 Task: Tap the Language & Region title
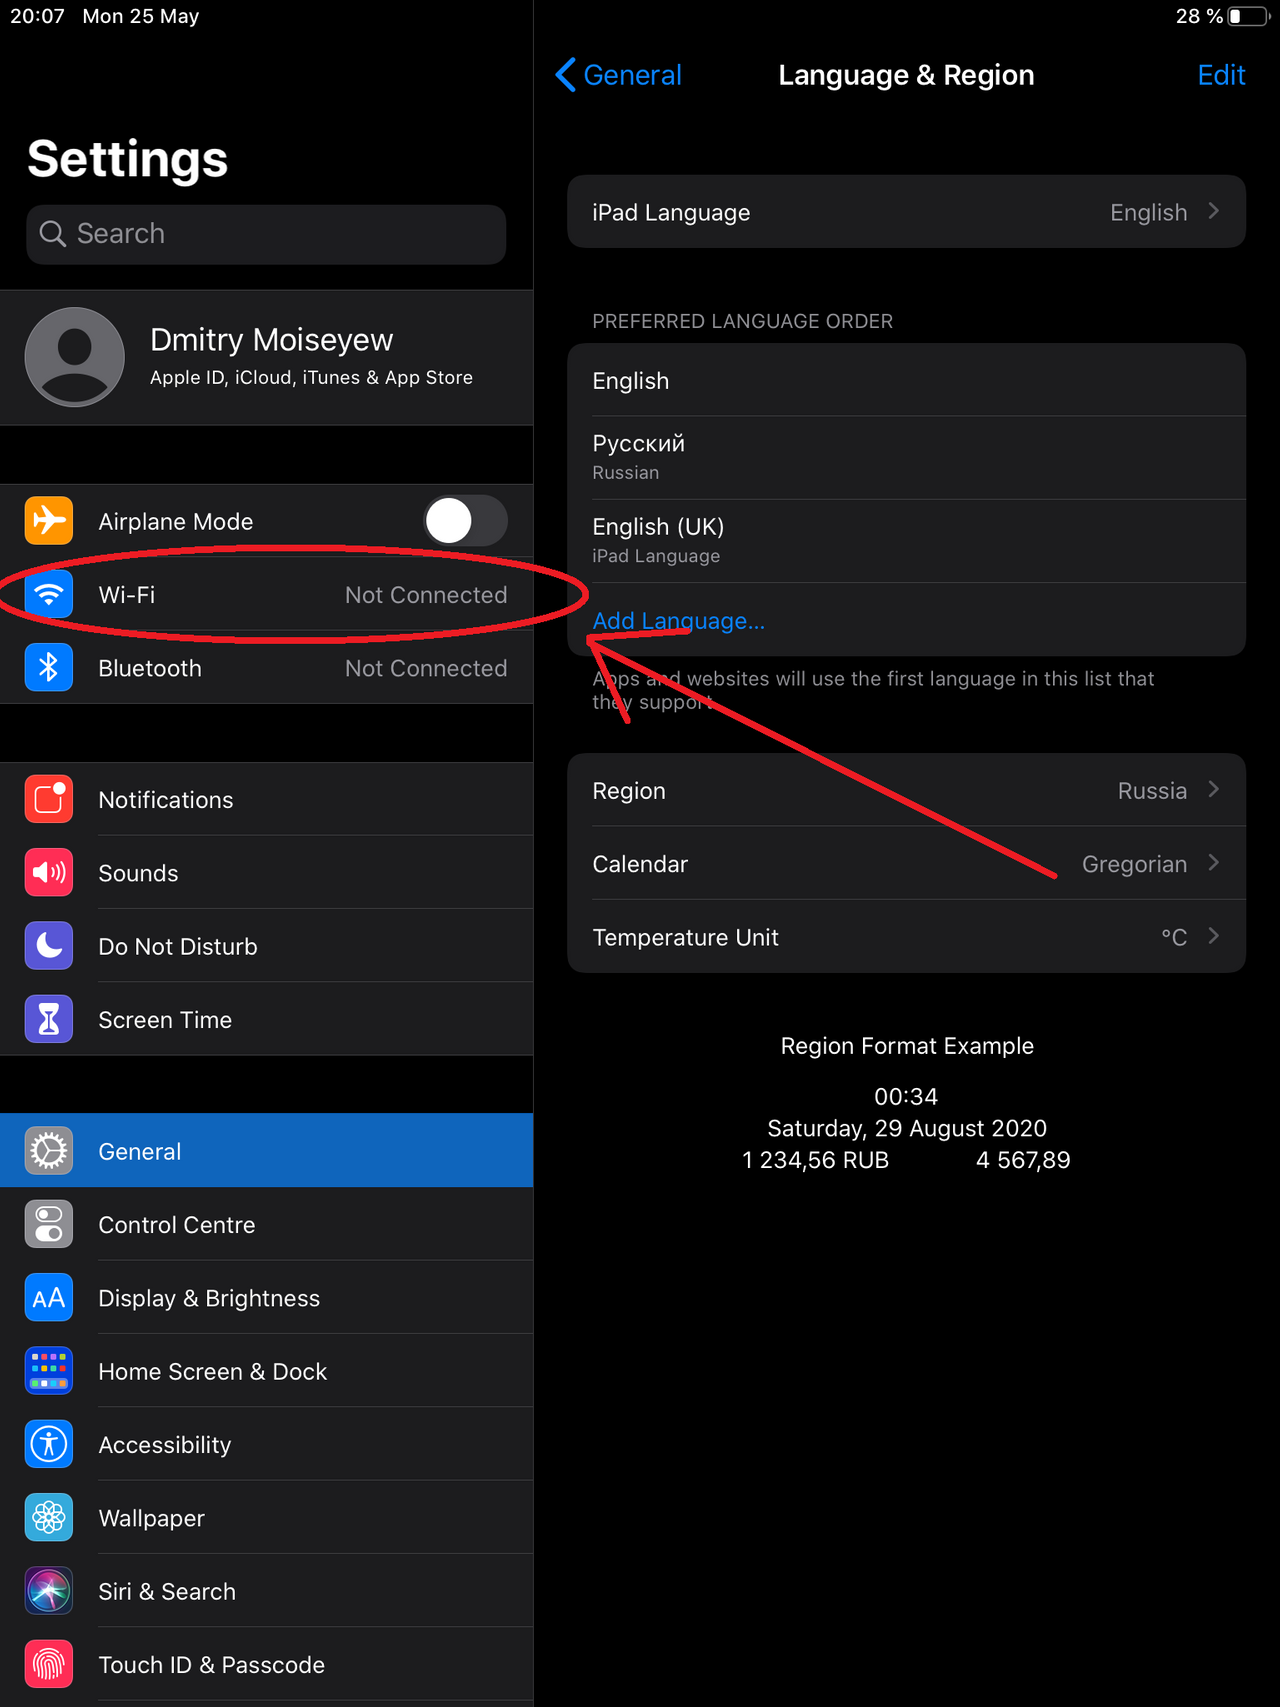[x=906, y=75]
